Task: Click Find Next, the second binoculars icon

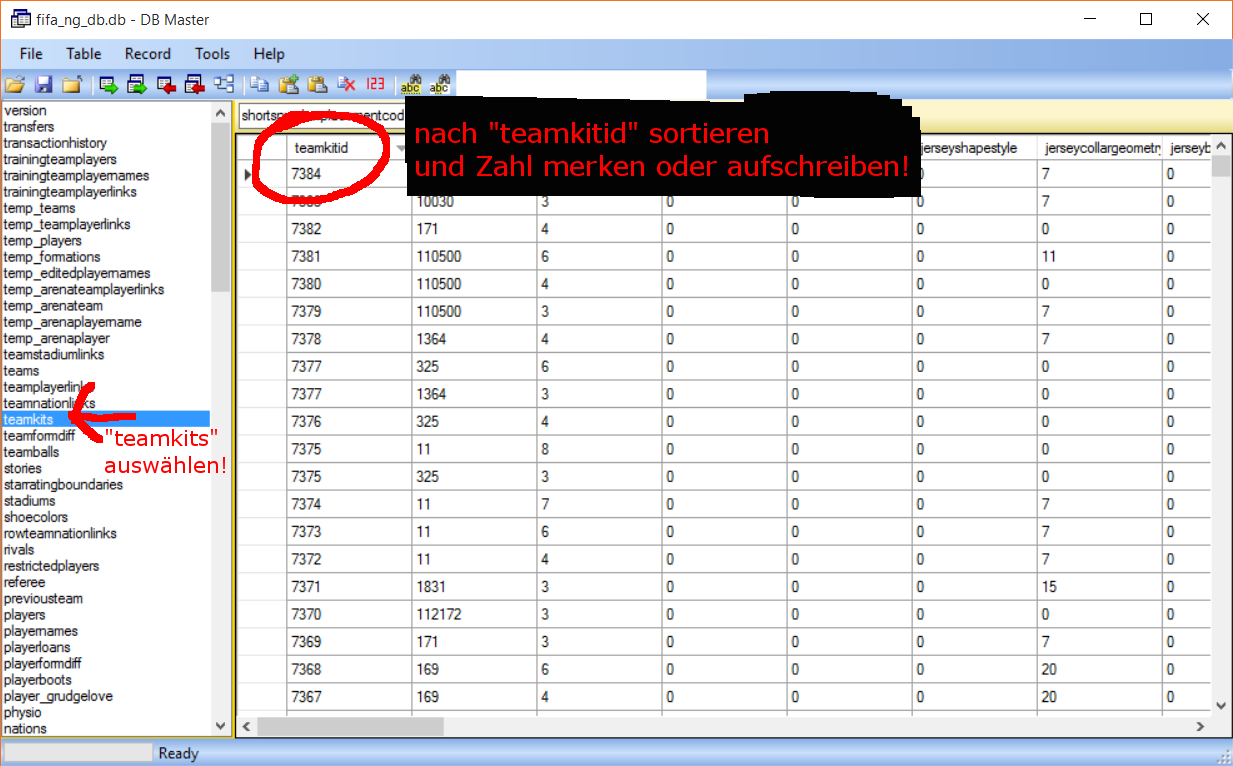Action: (440, 85)
